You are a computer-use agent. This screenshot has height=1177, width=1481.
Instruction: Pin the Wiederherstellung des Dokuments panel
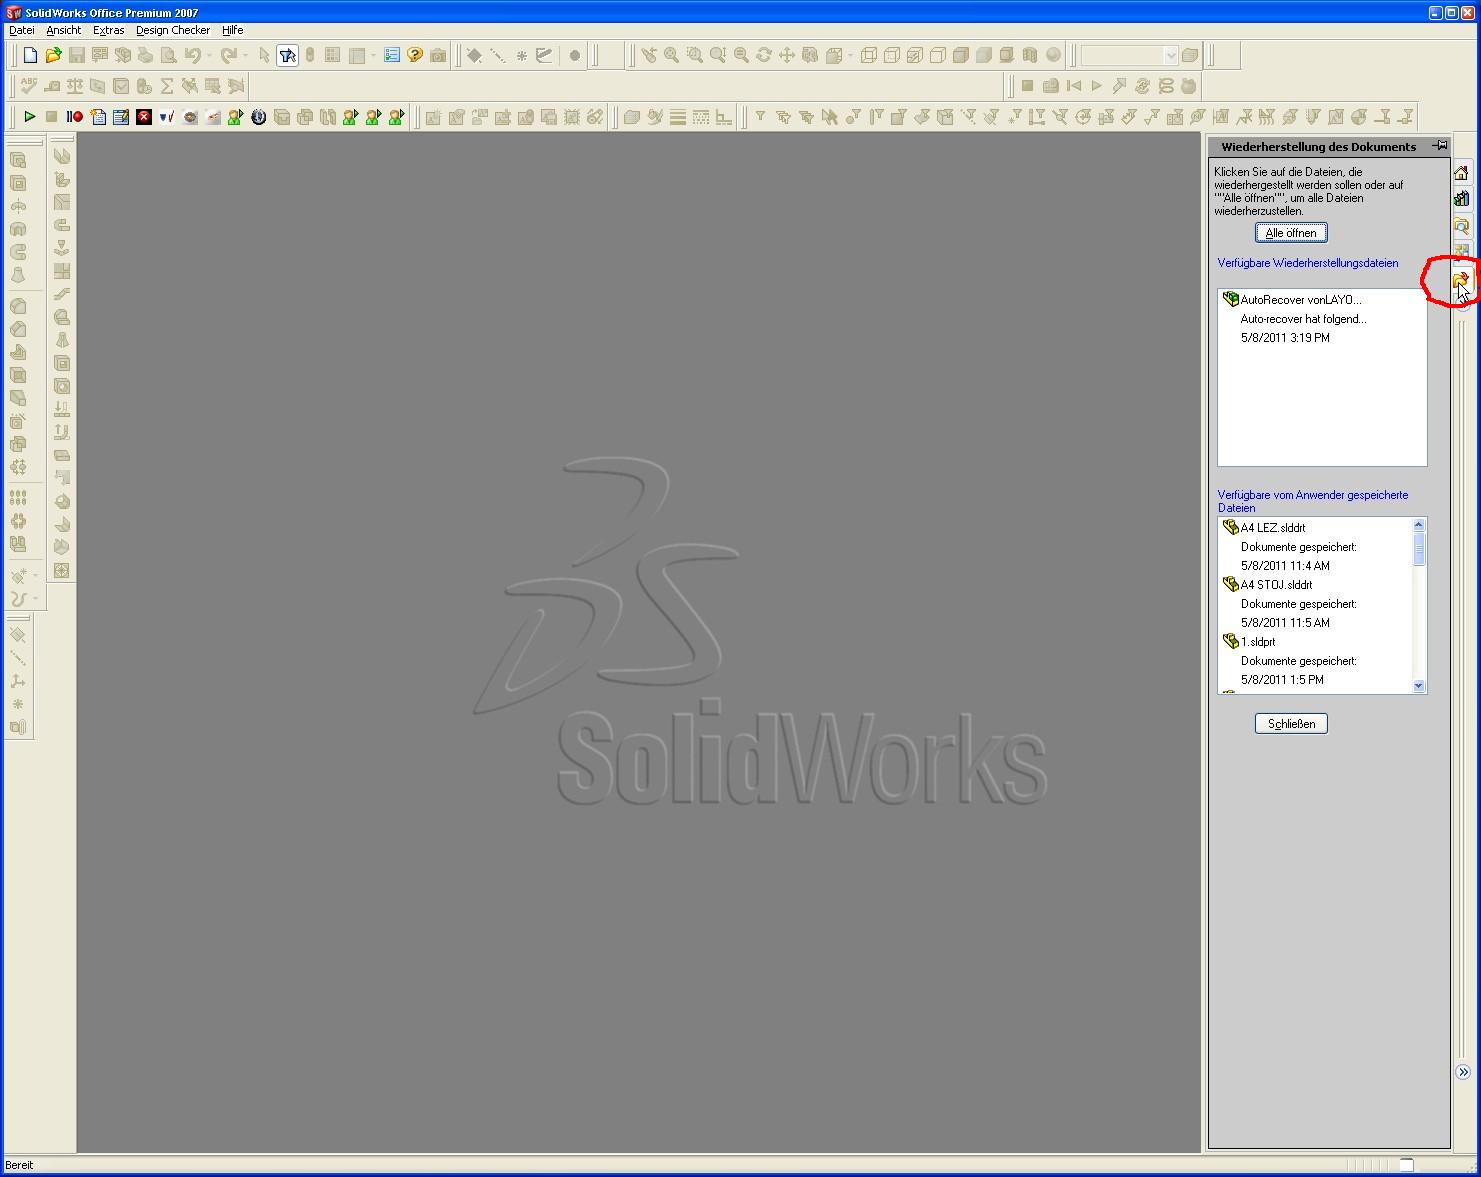pyautogui.click(x=1440, y=146)
